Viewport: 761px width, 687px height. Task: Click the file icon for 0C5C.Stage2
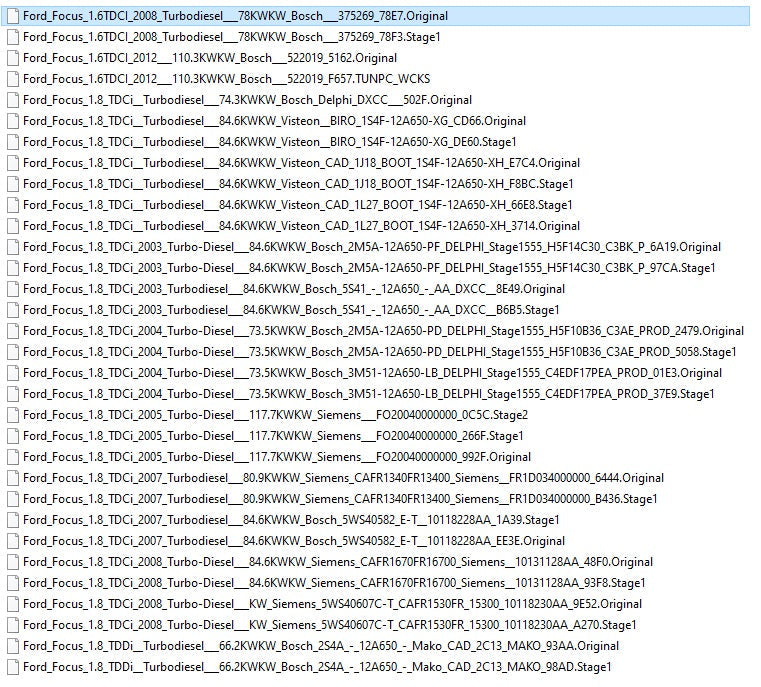13,415
